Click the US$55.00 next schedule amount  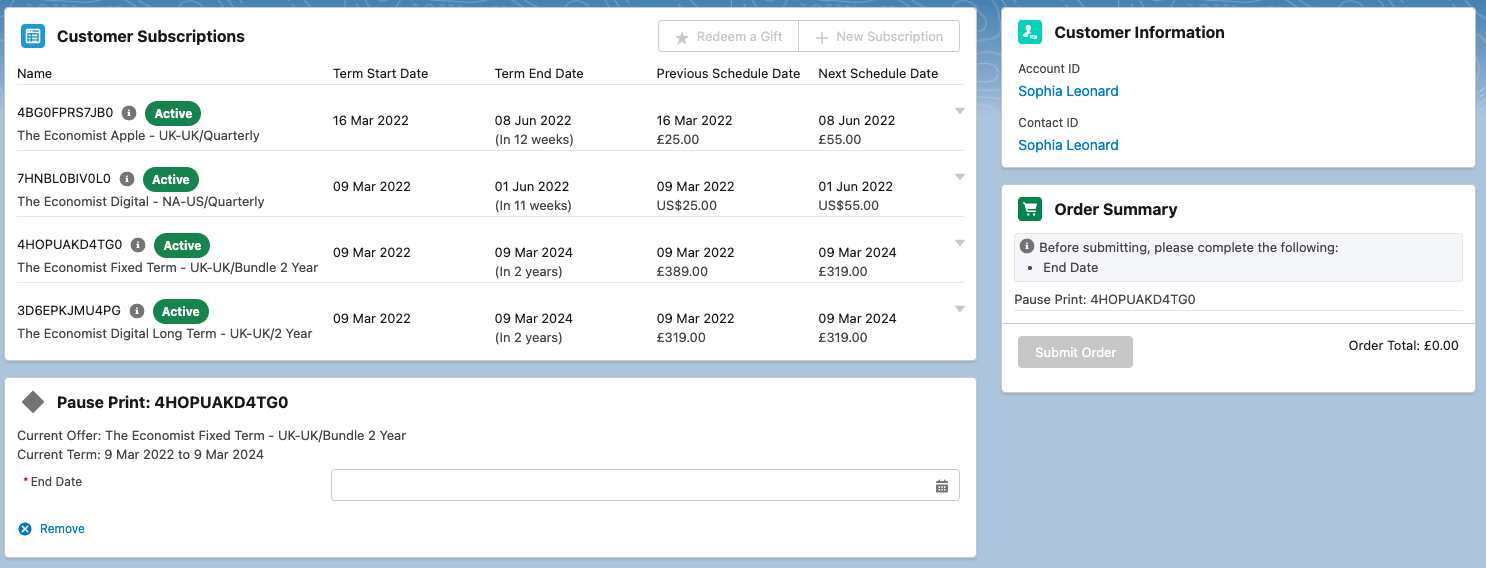[849, 205]
